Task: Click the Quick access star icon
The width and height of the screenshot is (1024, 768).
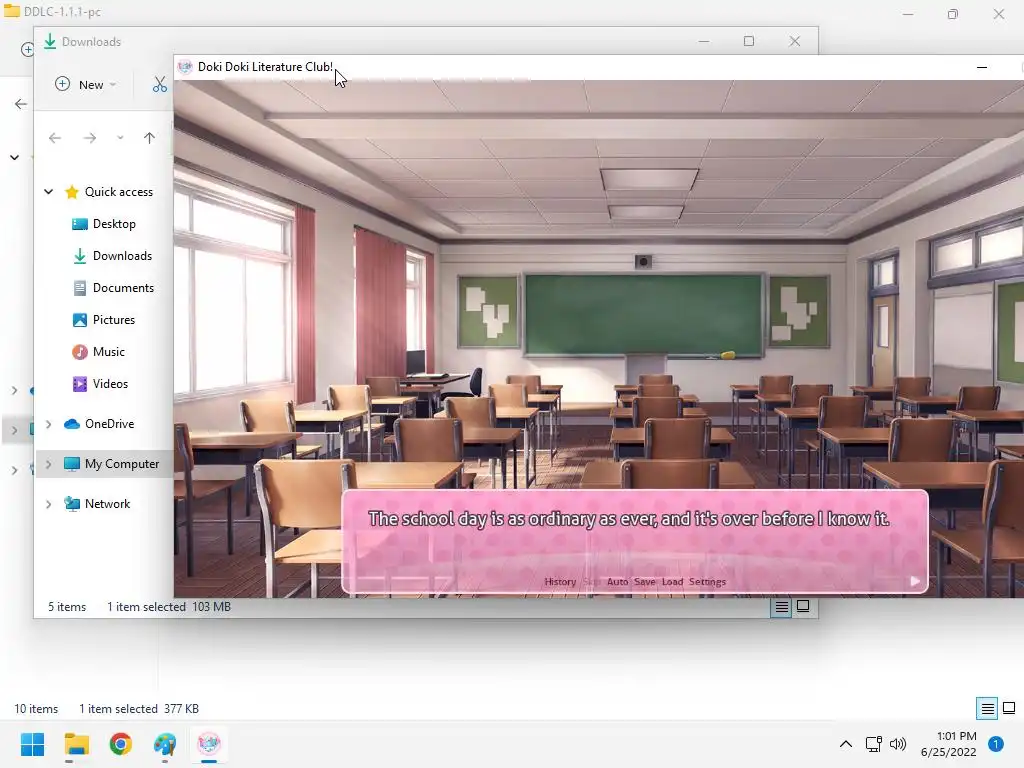Action: click(x=72, y=191)
